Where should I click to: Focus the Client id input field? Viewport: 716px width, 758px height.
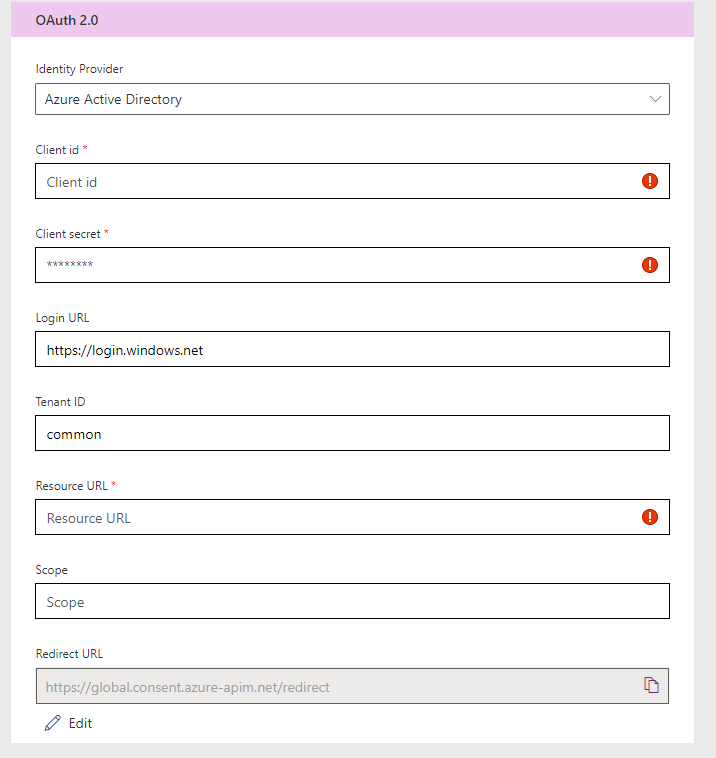352,181
